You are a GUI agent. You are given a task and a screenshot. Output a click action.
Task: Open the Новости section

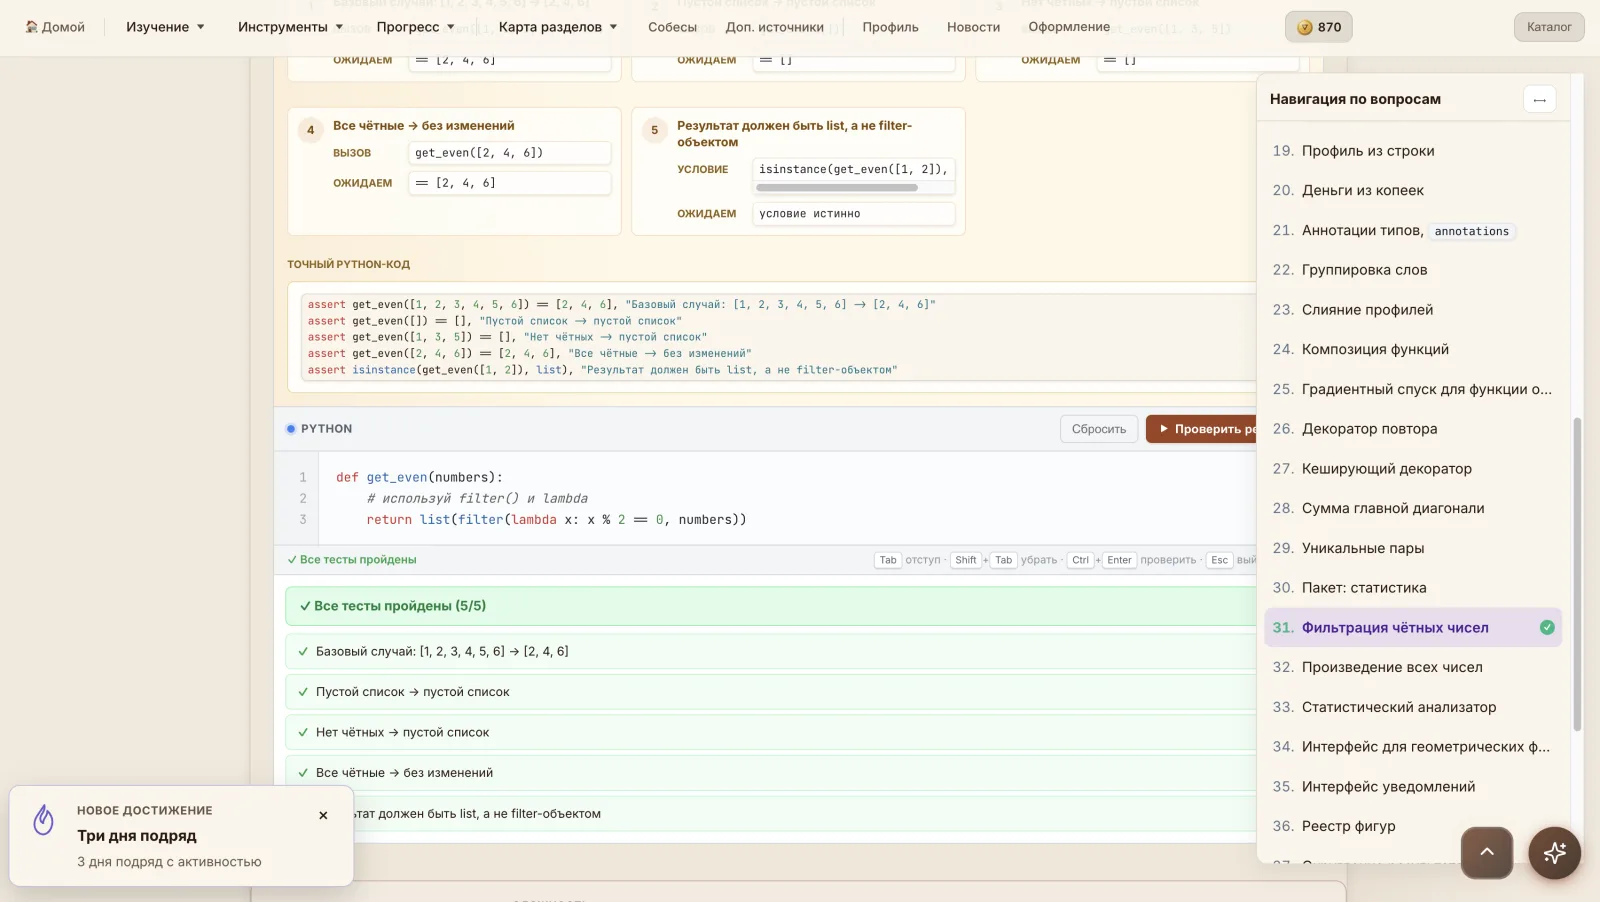coord(973,27)
